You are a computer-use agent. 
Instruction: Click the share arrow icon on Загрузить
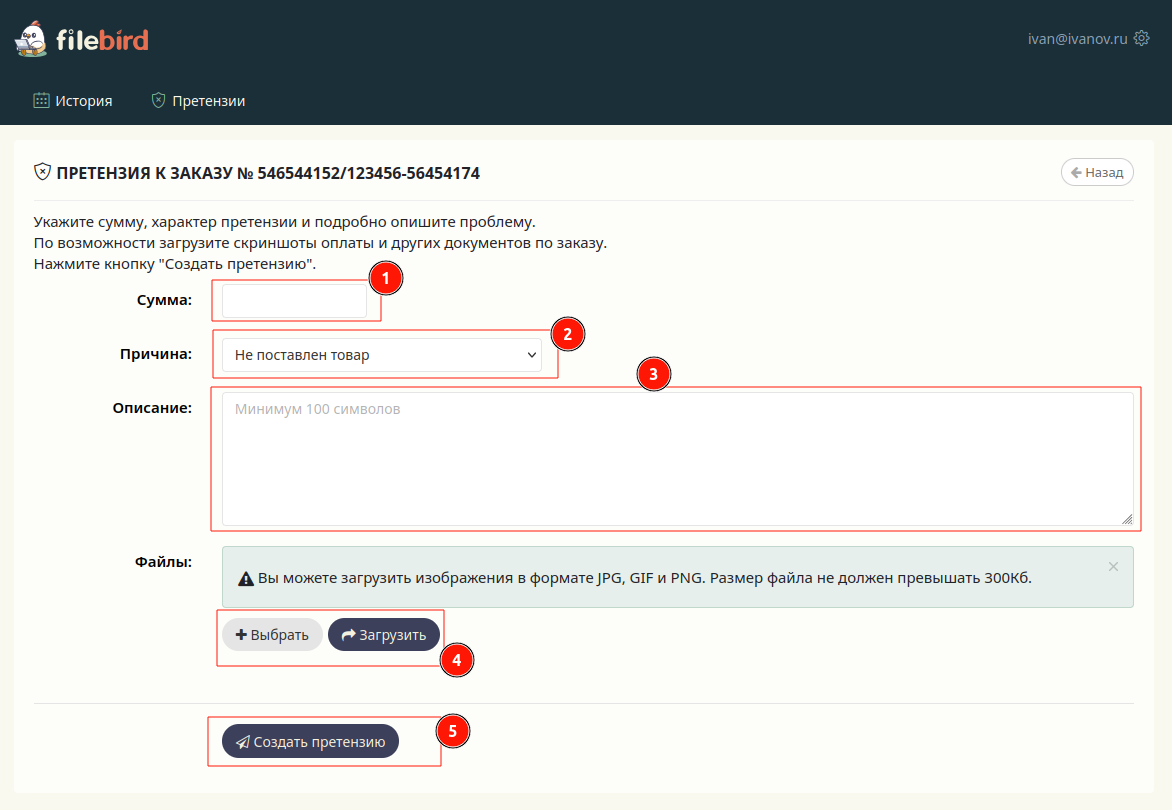(348, 635)
